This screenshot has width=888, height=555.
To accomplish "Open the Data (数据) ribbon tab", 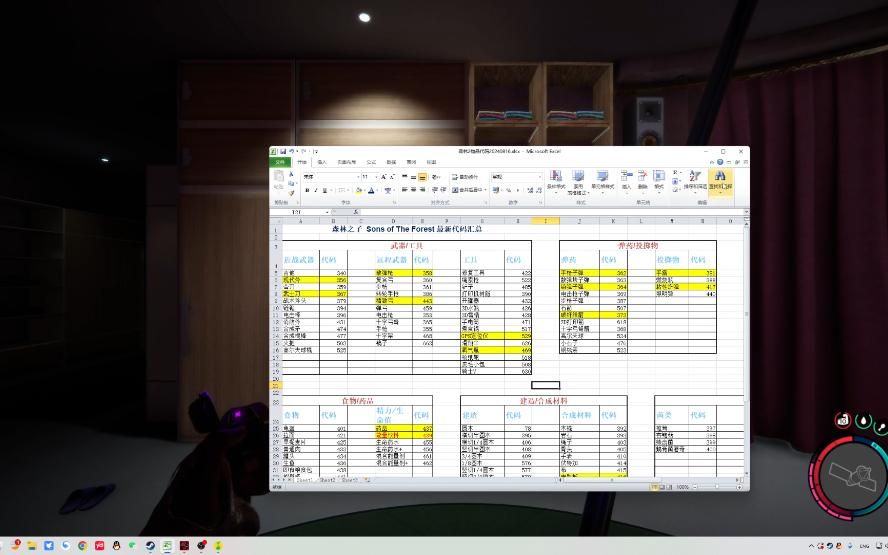I will pos(391,162).
